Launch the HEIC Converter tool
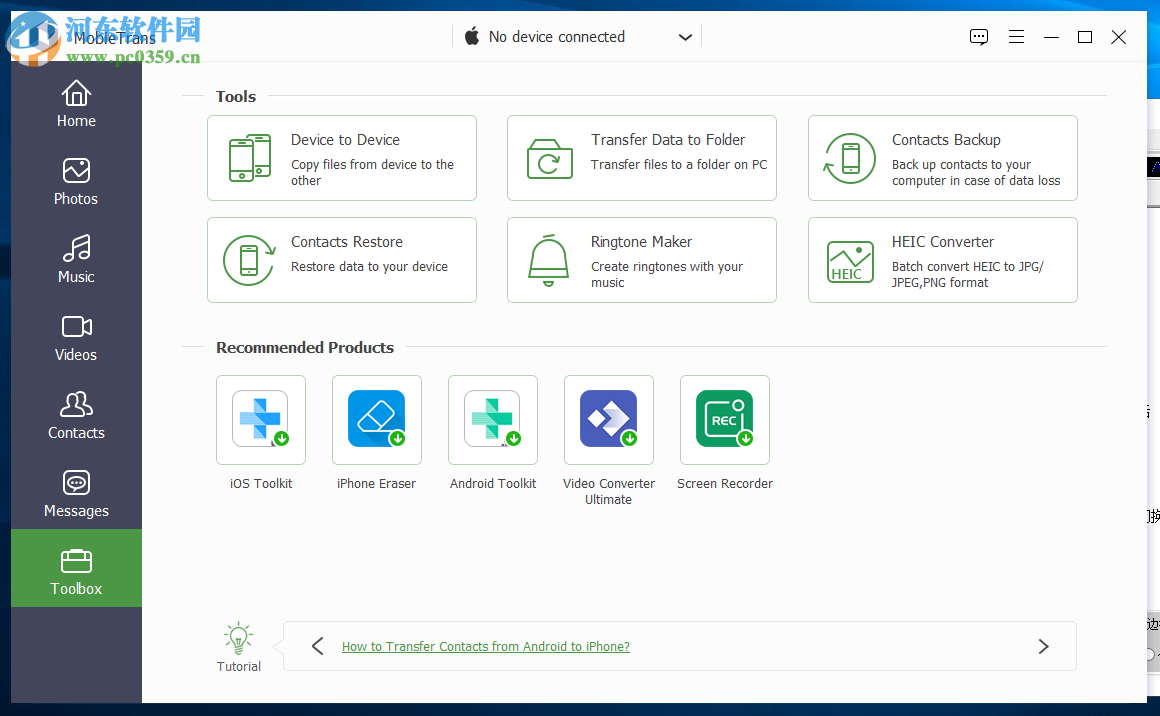 pos(941,260)
